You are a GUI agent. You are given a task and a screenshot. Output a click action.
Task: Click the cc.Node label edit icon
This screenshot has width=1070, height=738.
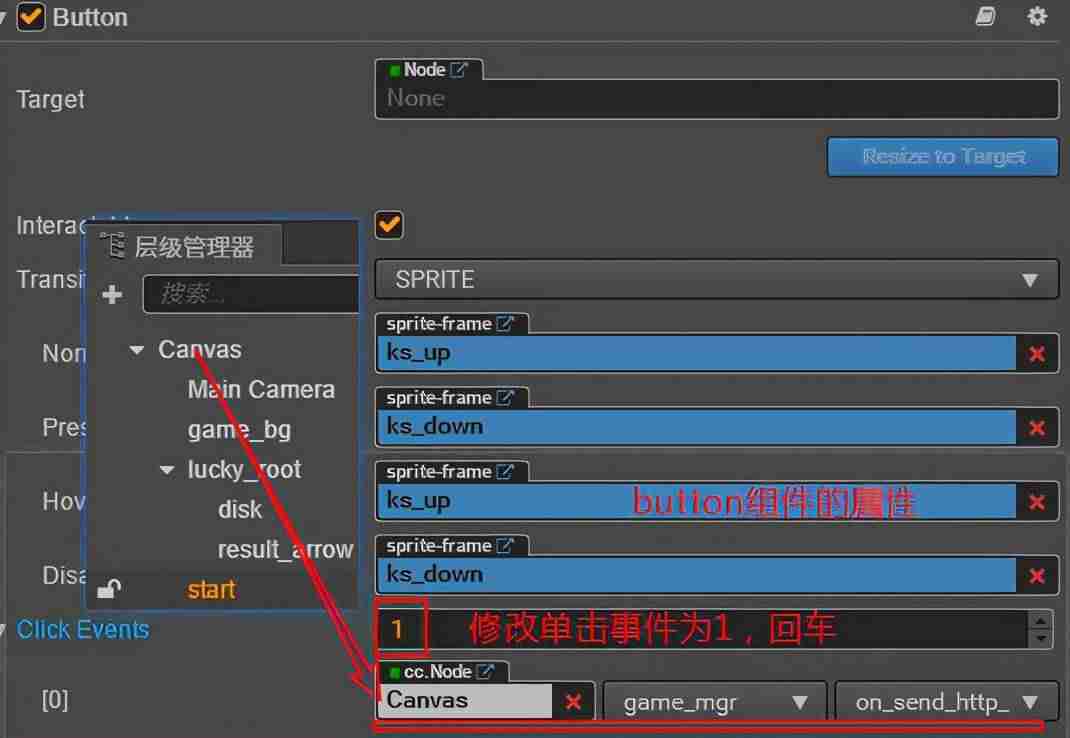coord(485,672)
